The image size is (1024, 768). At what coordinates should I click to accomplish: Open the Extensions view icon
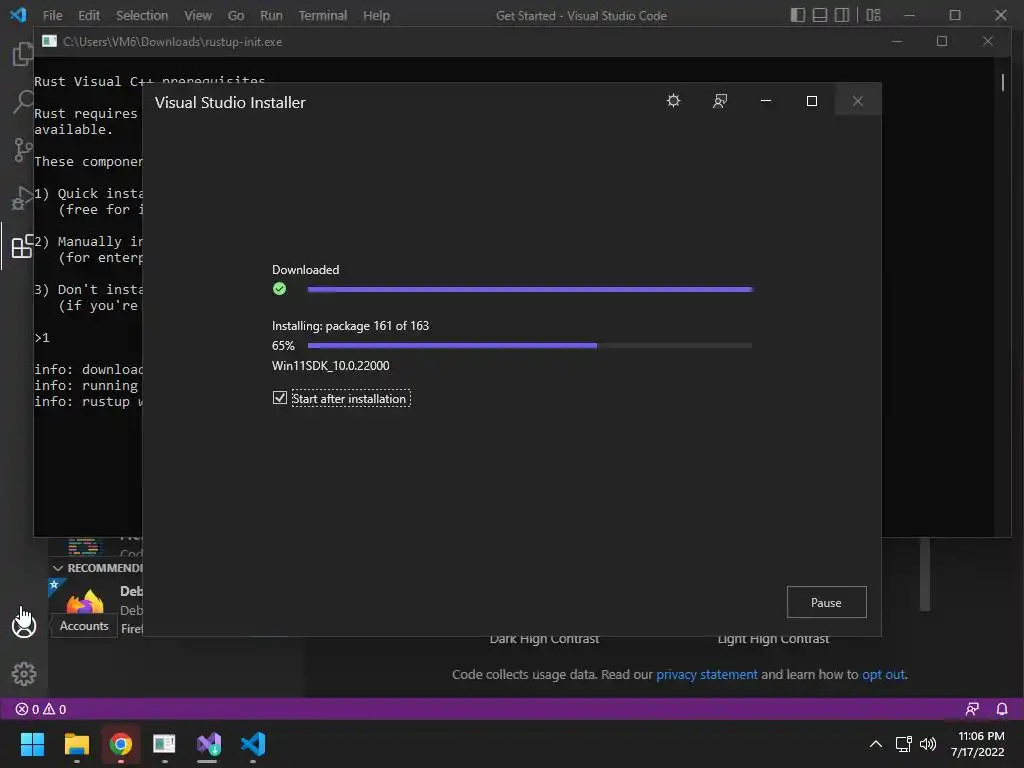coord(23,246)
